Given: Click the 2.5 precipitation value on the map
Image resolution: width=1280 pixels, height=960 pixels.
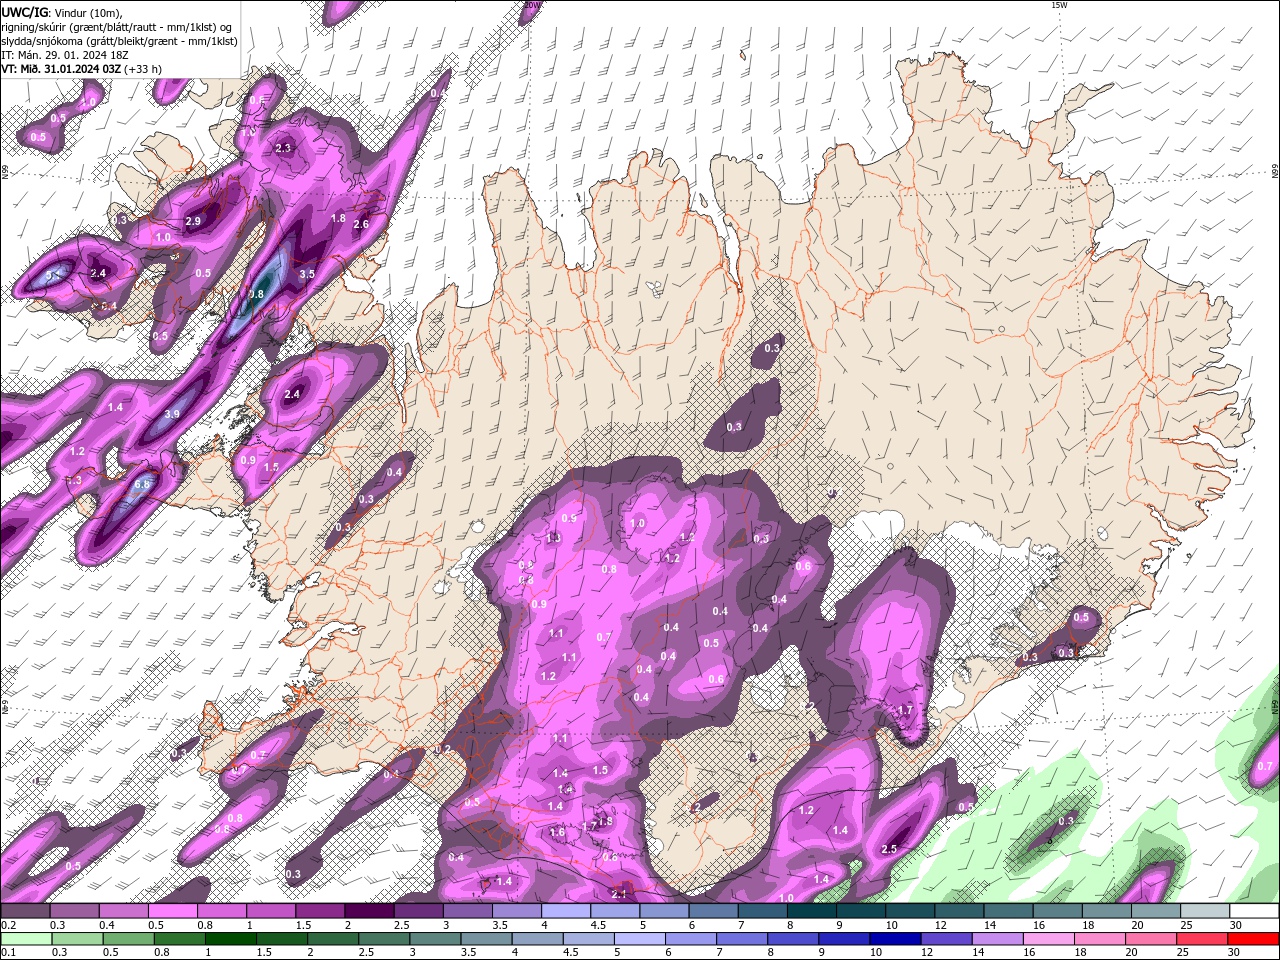Looking at the screenshot, I should [889, 849].
